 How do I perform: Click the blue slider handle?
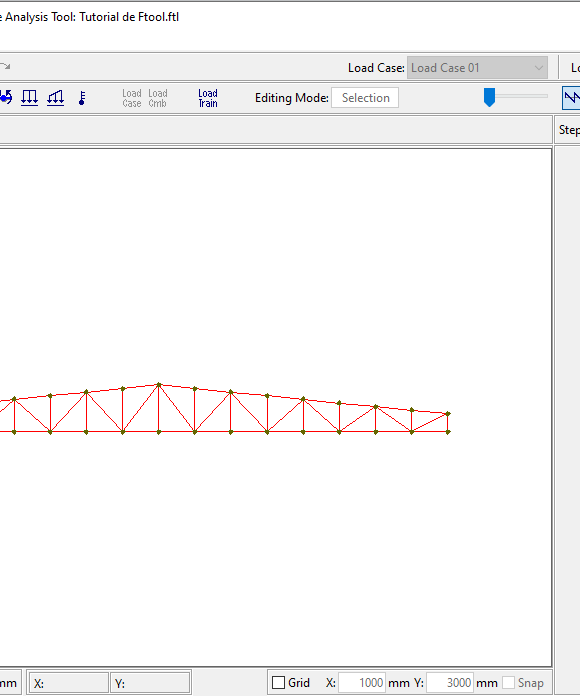(x=489, y=97)
